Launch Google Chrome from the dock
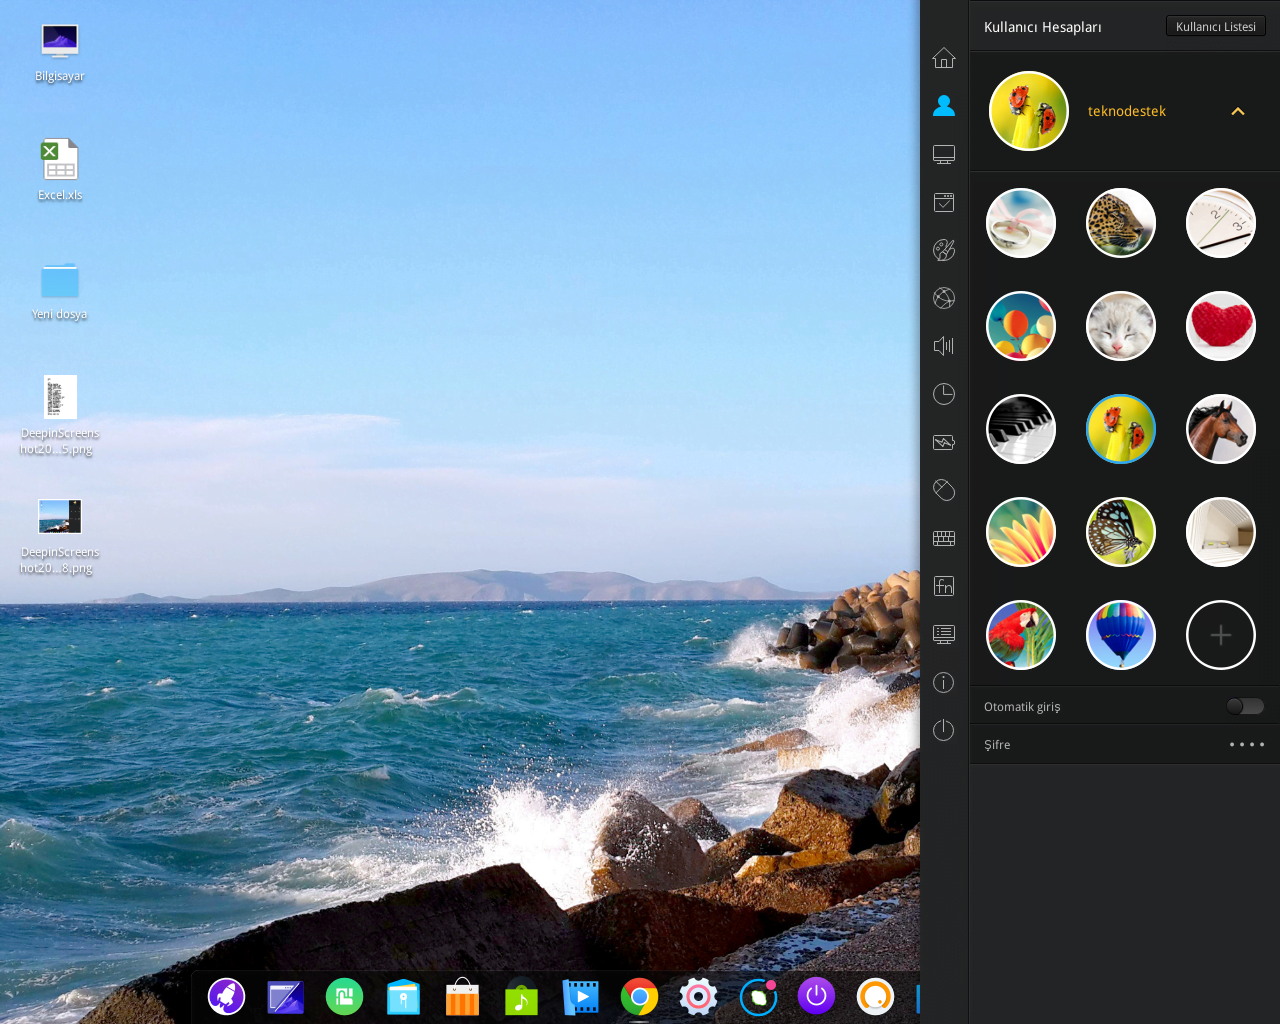 tap(638, 997)
